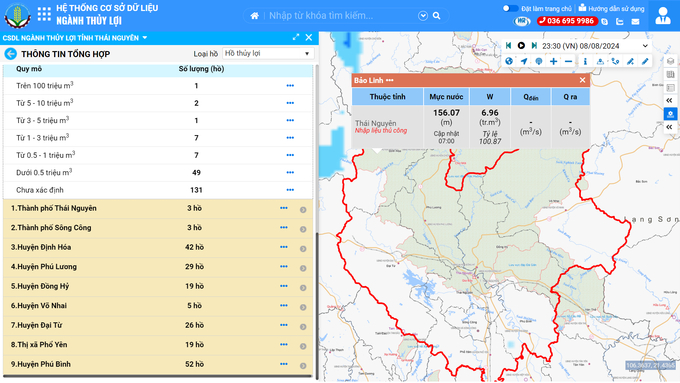680x383 pixels.
Task: Activate locate-me navigation arrow tool
Action: pos(524,62)
